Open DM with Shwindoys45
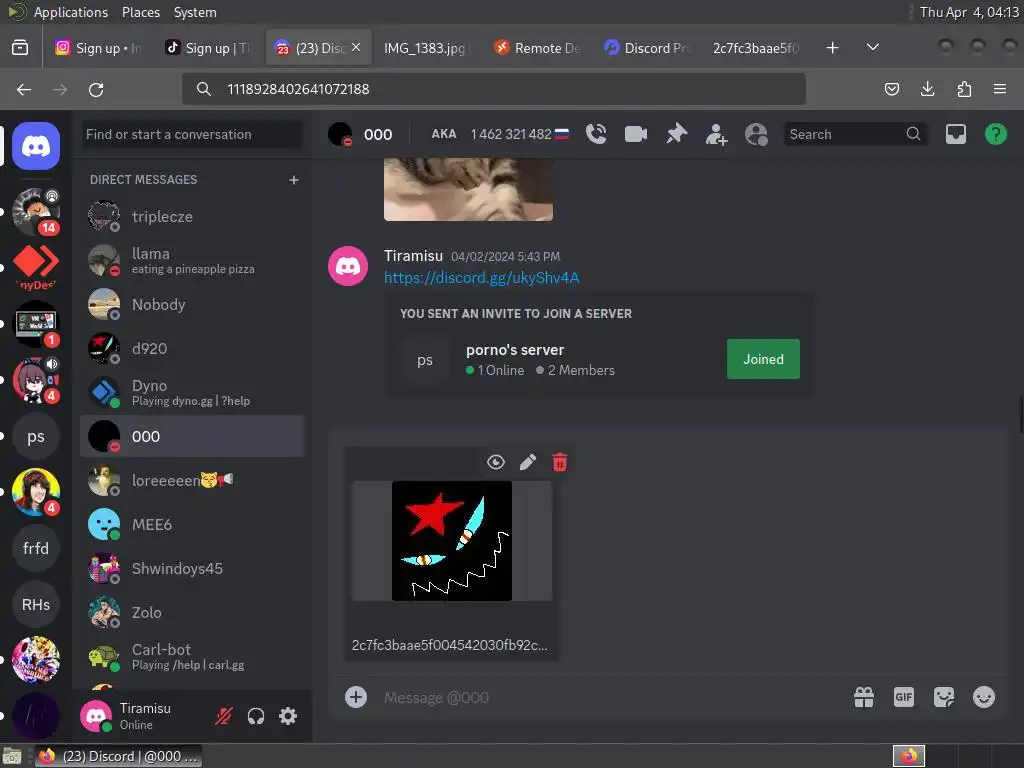 [192, 569]
